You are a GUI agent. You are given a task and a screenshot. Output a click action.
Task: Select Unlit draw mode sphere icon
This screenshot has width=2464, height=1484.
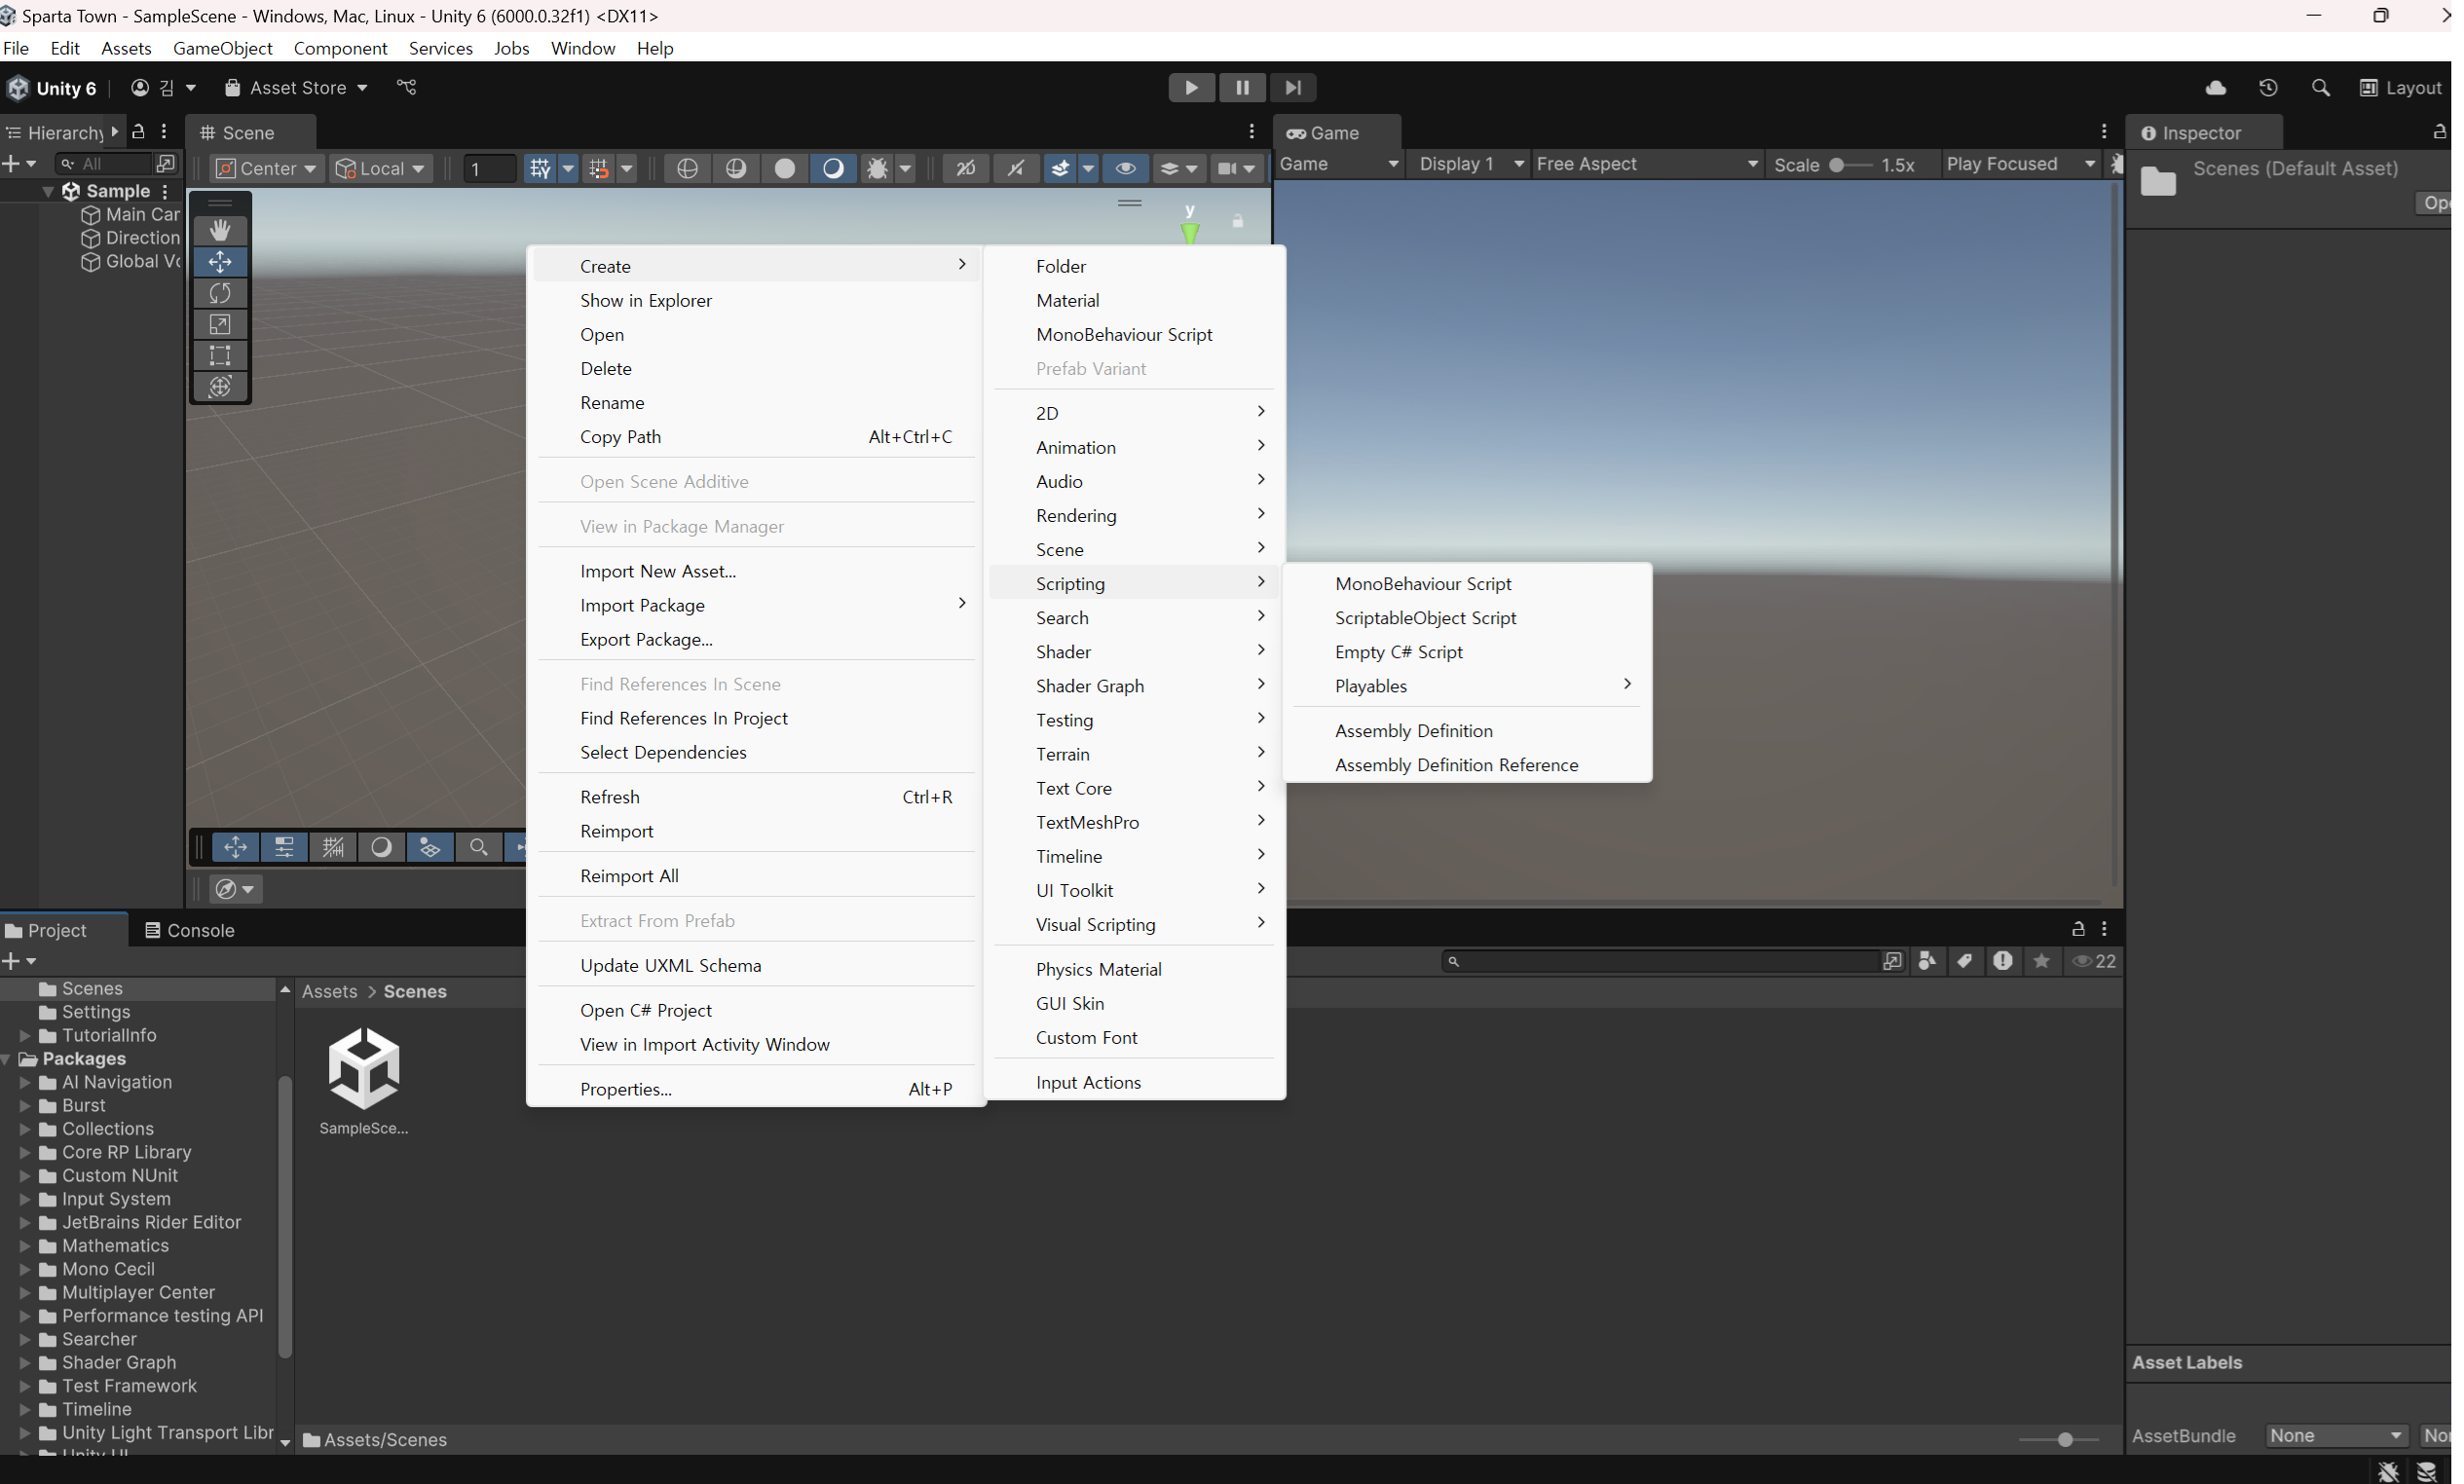(x=785, y=169)
